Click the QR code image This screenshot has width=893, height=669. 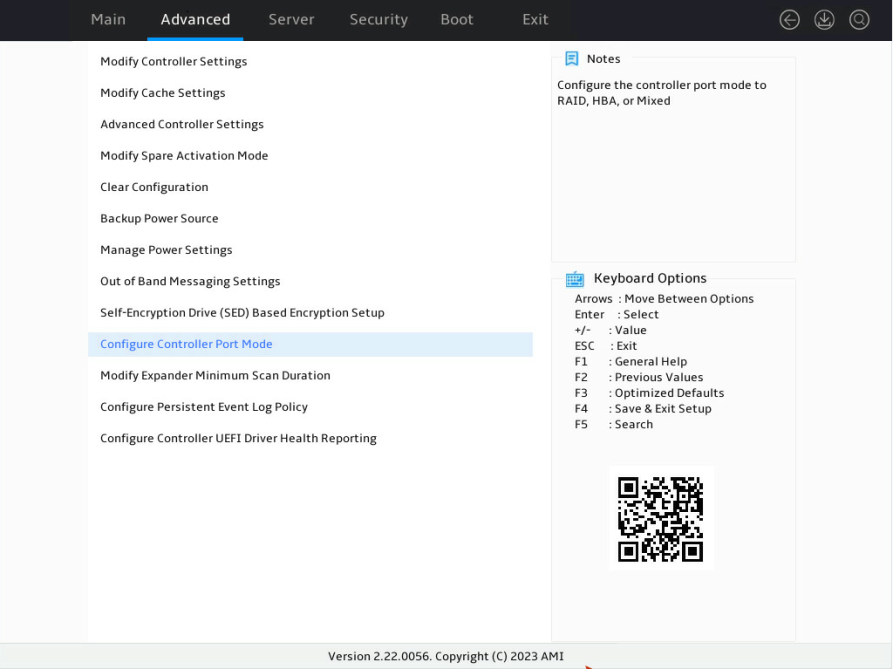[x=661, y=519]
